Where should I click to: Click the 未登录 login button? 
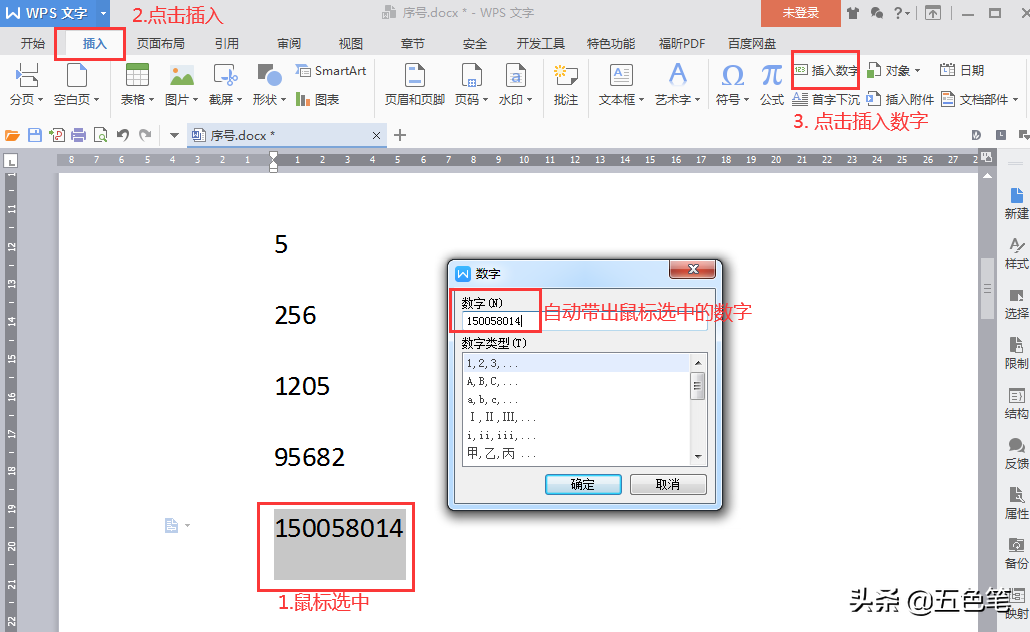(801, 13)
